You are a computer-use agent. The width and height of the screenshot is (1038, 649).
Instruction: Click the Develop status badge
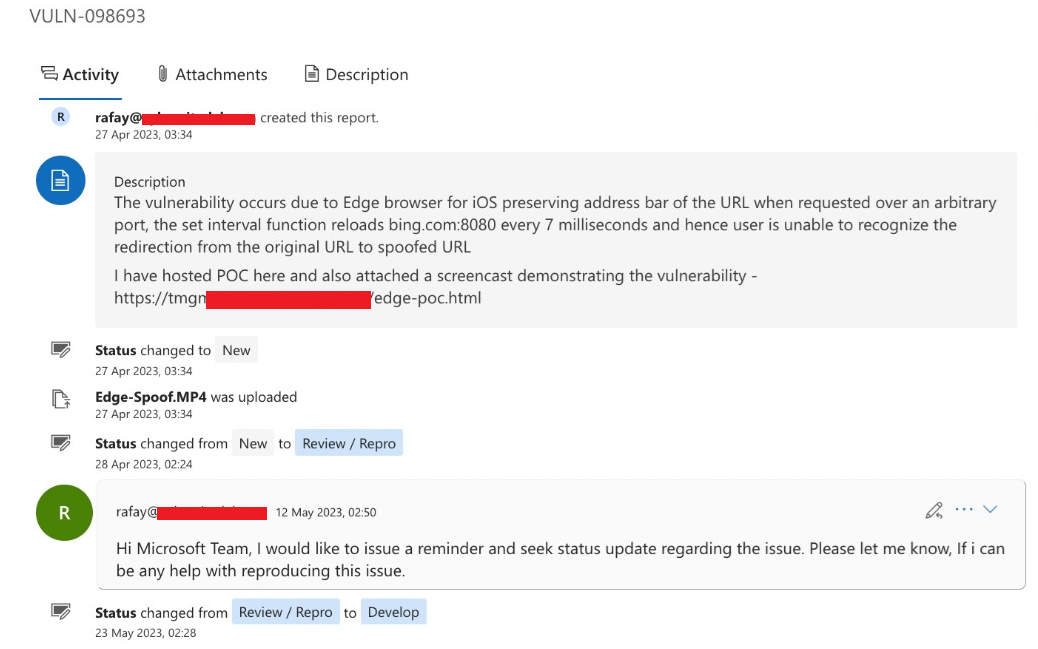393,612
